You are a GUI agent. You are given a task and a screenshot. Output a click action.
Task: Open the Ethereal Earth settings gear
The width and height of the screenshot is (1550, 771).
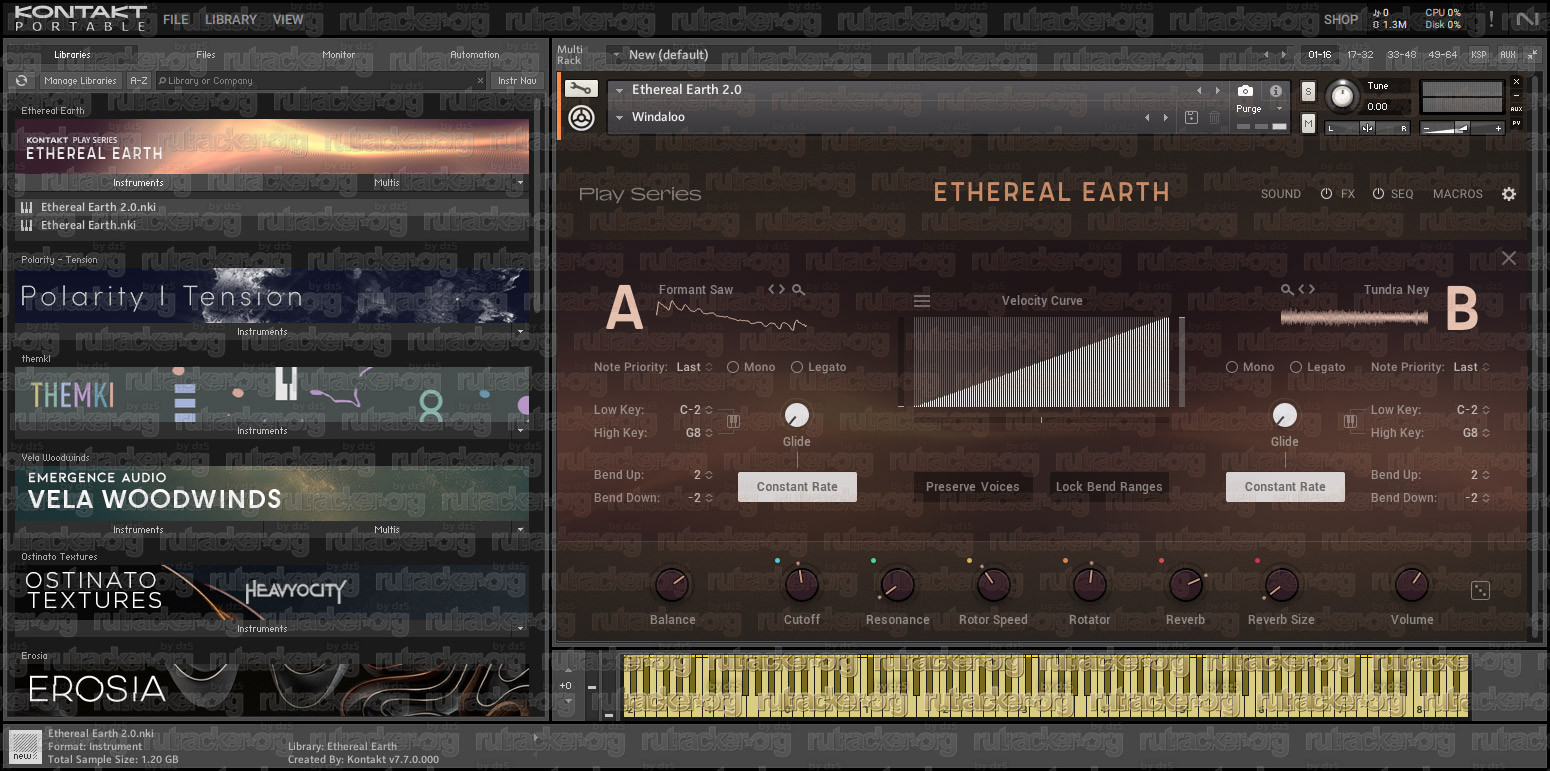pos(1509,194)
